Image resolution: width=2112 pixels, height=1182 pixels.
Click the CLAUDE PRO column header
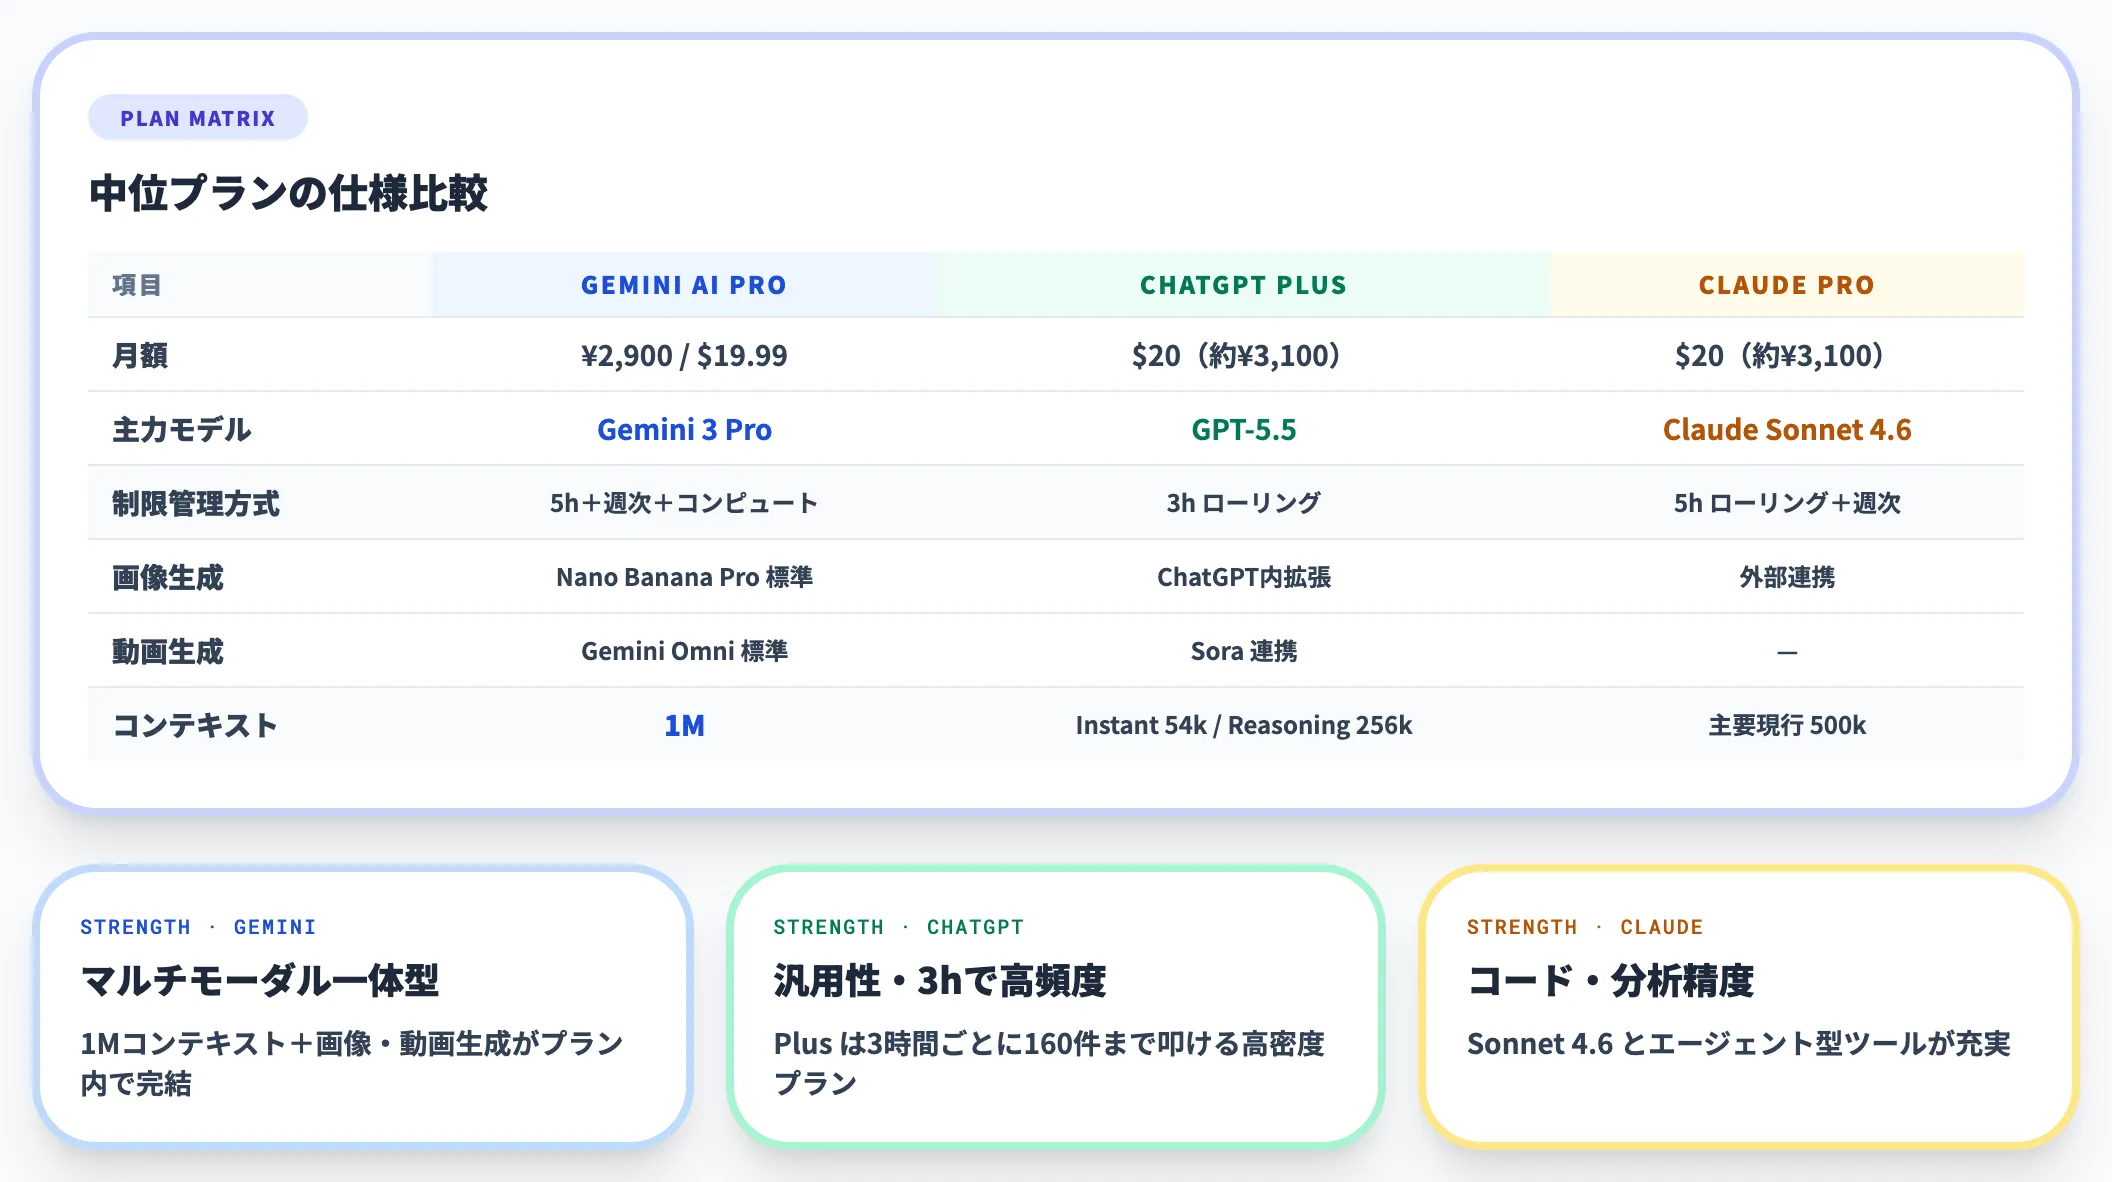coord(1786,285)
